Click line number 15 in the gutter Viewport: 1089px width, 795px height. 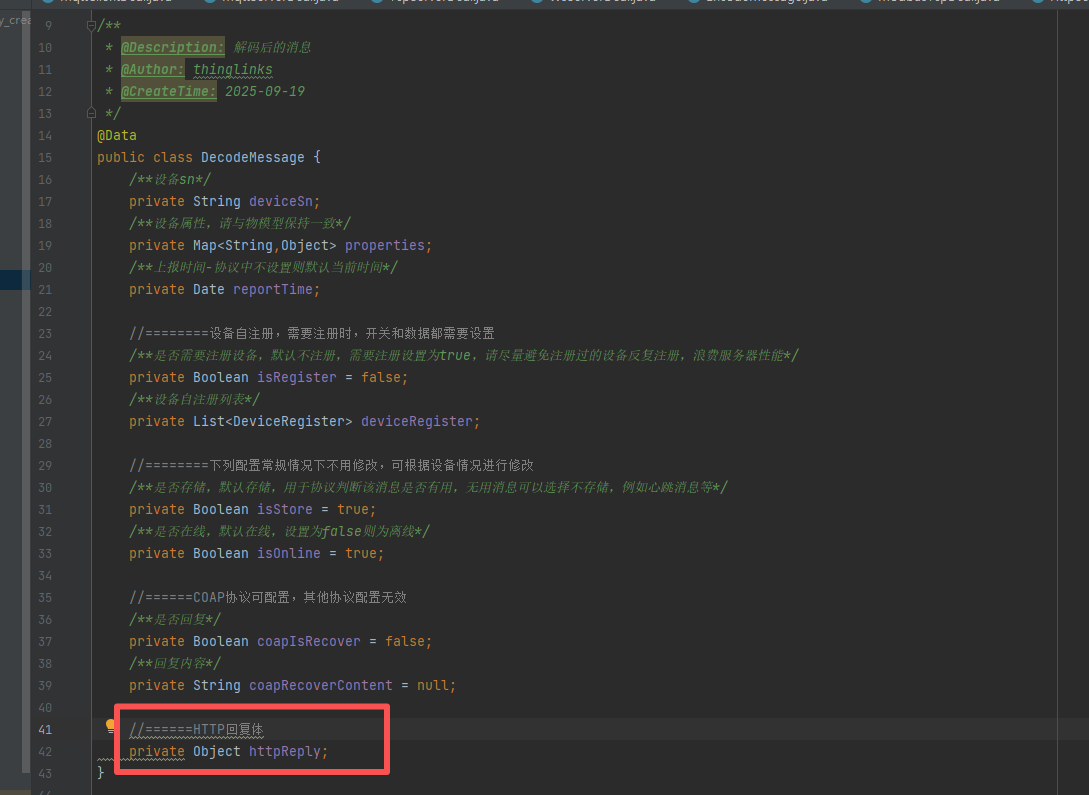click(45, 157)
